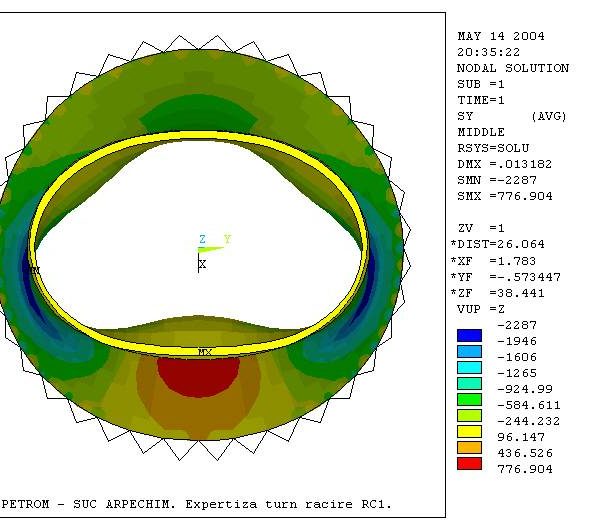
Task: Click the Y axis label on triad
Action: 228,239
